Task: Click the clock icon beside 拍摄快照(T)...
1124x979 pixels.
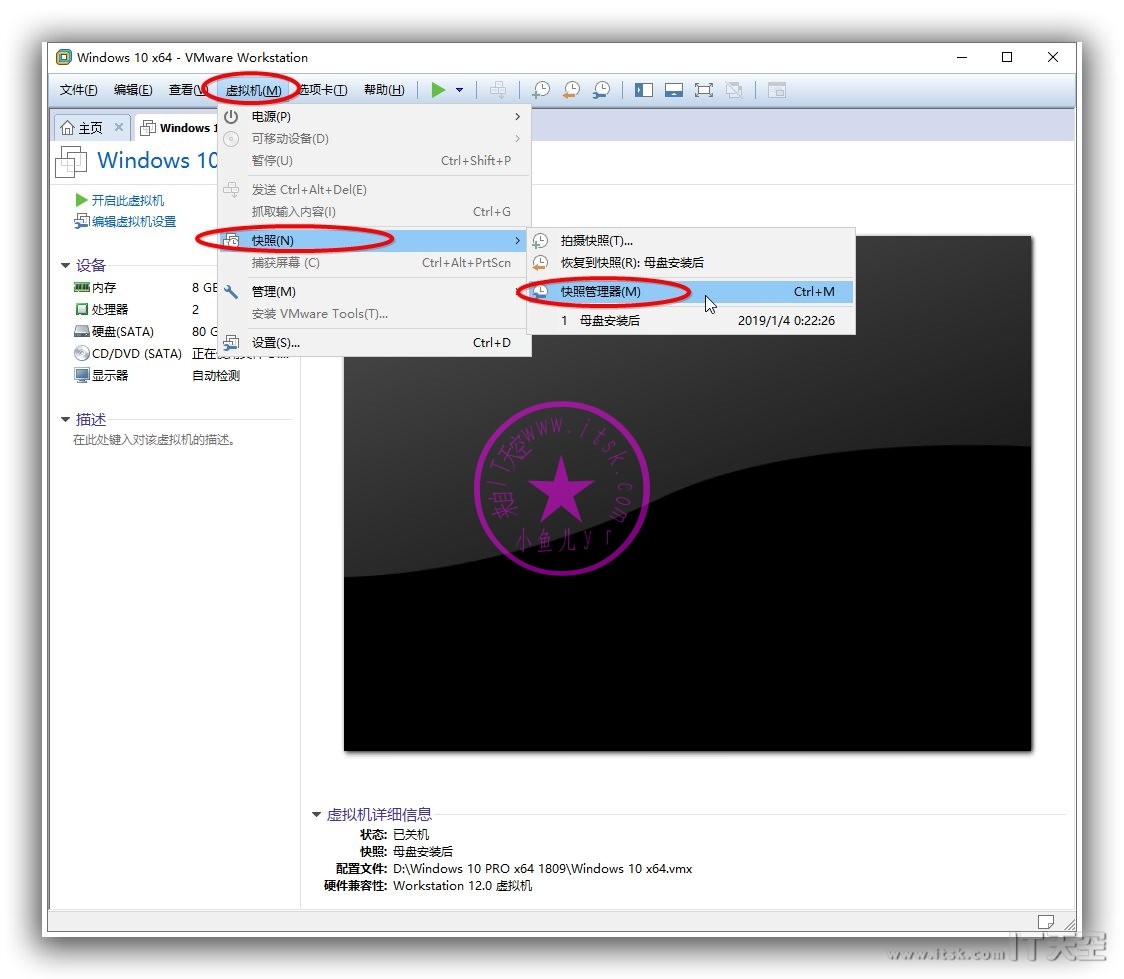Action: [540, 241]
